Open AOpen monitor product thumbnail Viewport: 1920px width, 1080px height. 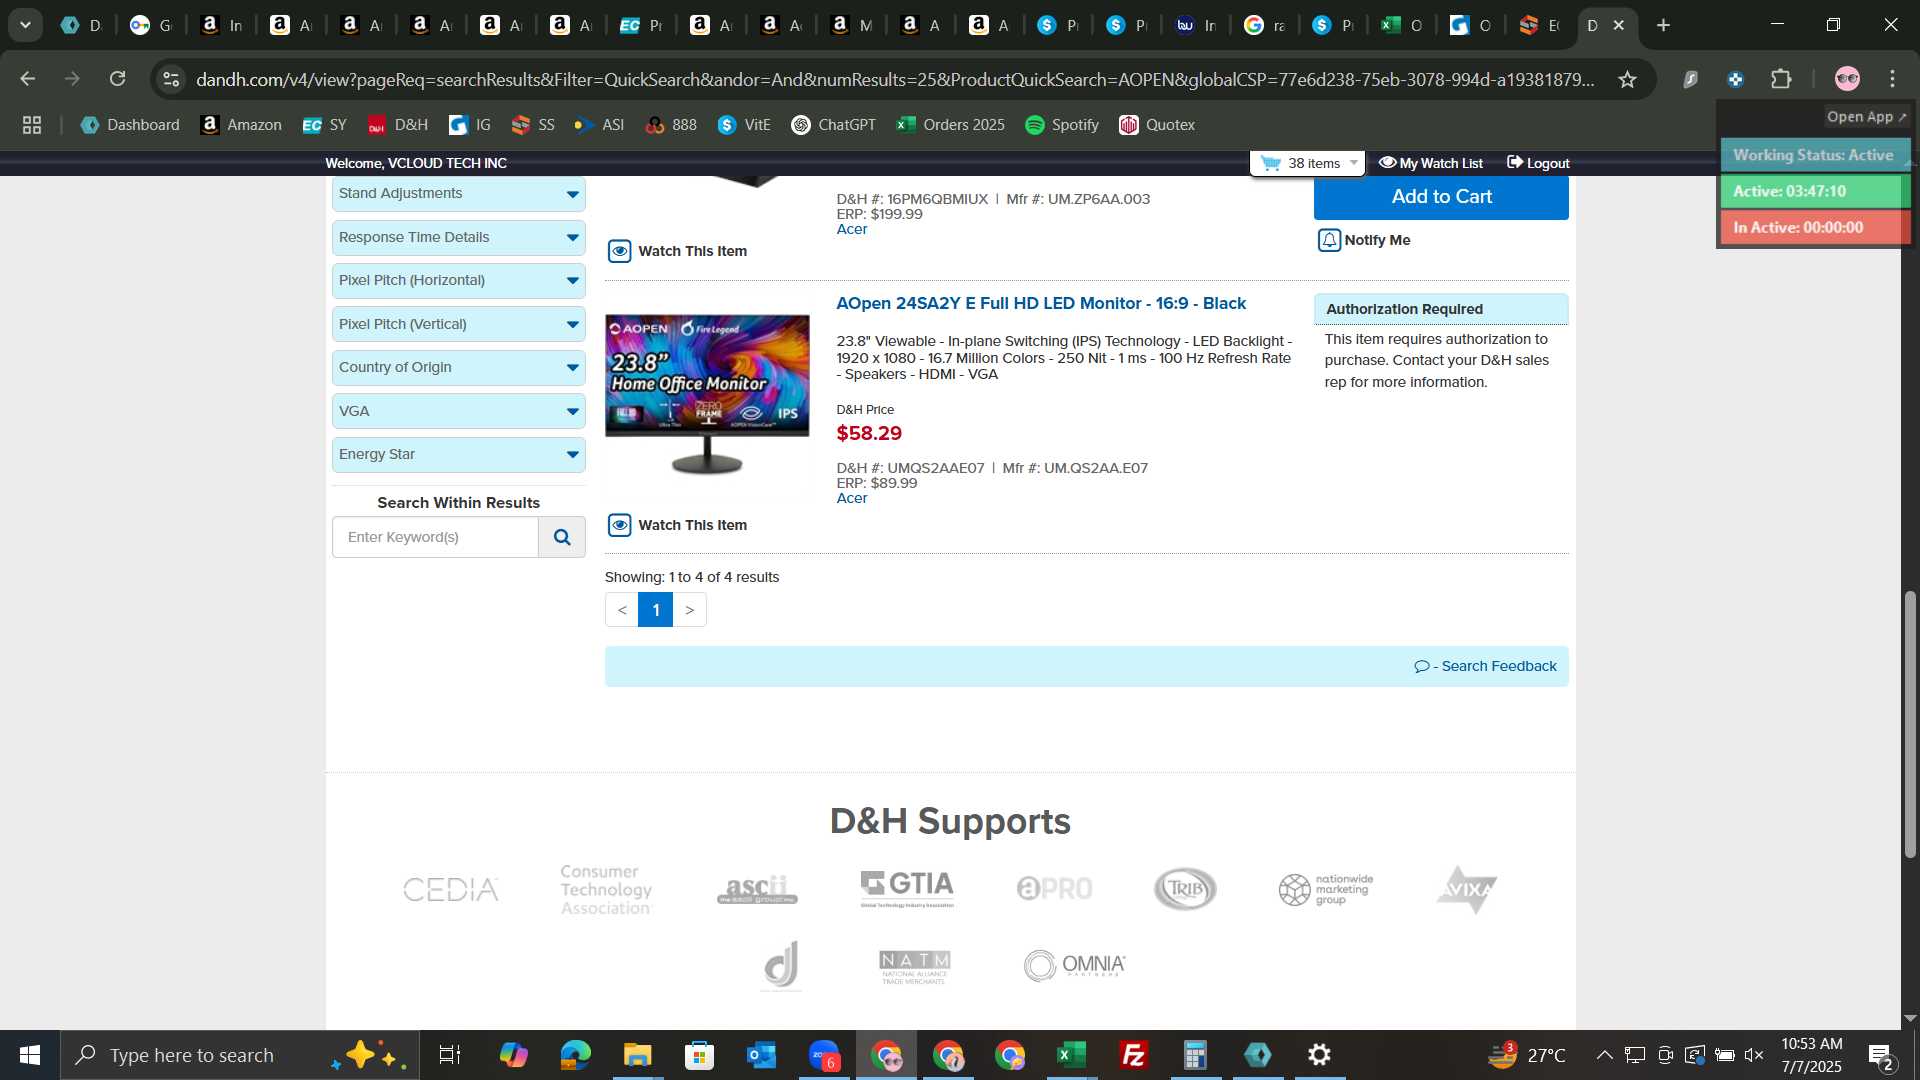coord(707,394)
